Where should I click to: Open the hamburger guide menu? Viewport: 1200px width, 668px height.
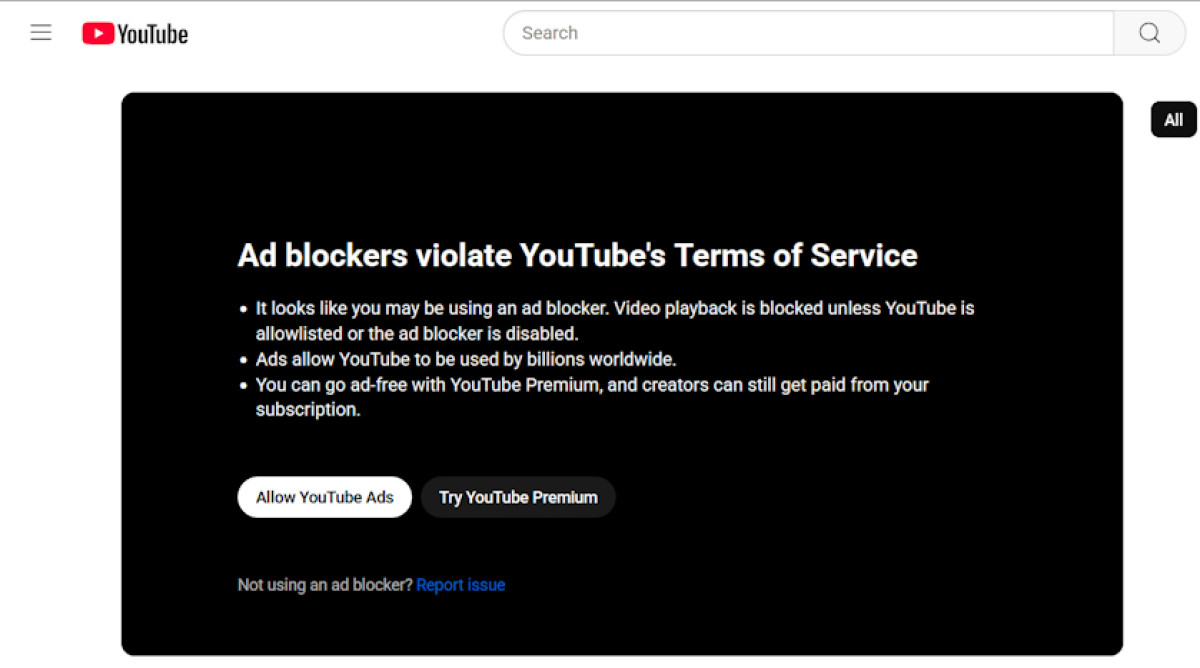tap(41, 33)
